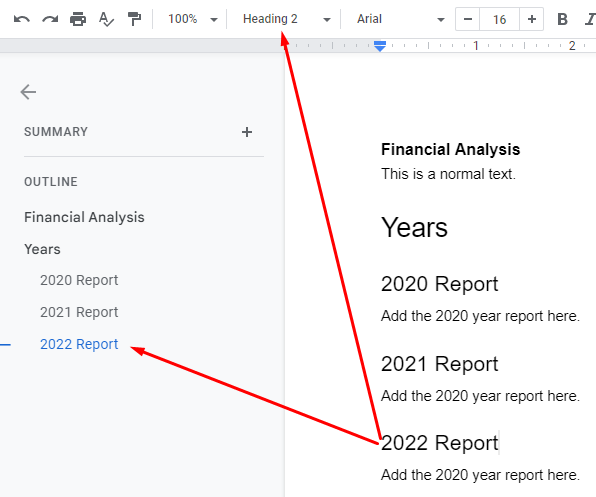Open the Heading 2 styles dropdown
Image resolution: width=596 pixels, height=497 pixels.
(x=287, y=19)
